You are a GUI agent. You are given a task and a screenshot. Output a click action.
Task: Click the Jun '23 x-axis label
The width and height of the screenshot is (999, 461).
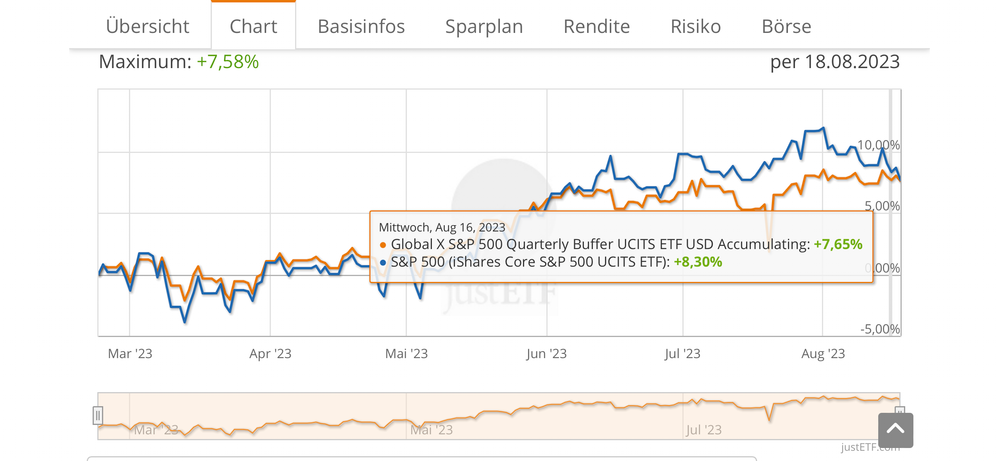(x=546, y=353)
